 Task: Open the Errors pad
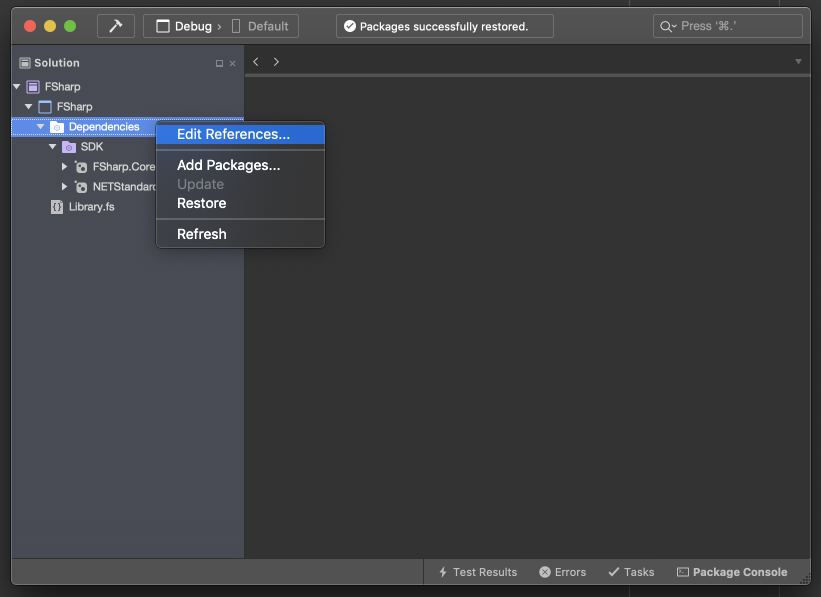[x=563, y=572]
